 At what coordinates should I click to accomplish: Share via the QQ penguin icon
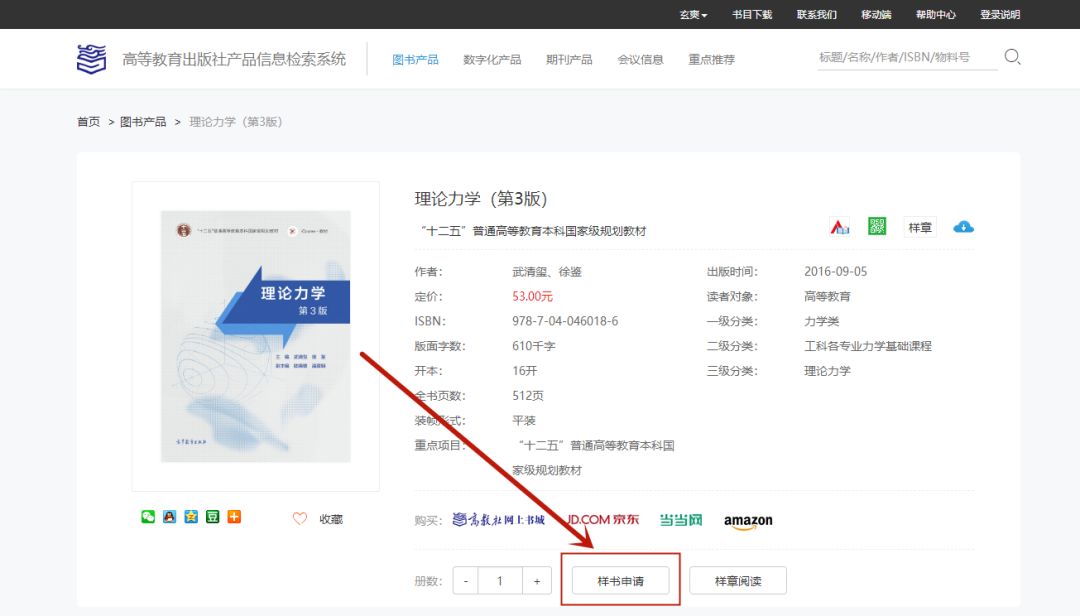point(169,517)
